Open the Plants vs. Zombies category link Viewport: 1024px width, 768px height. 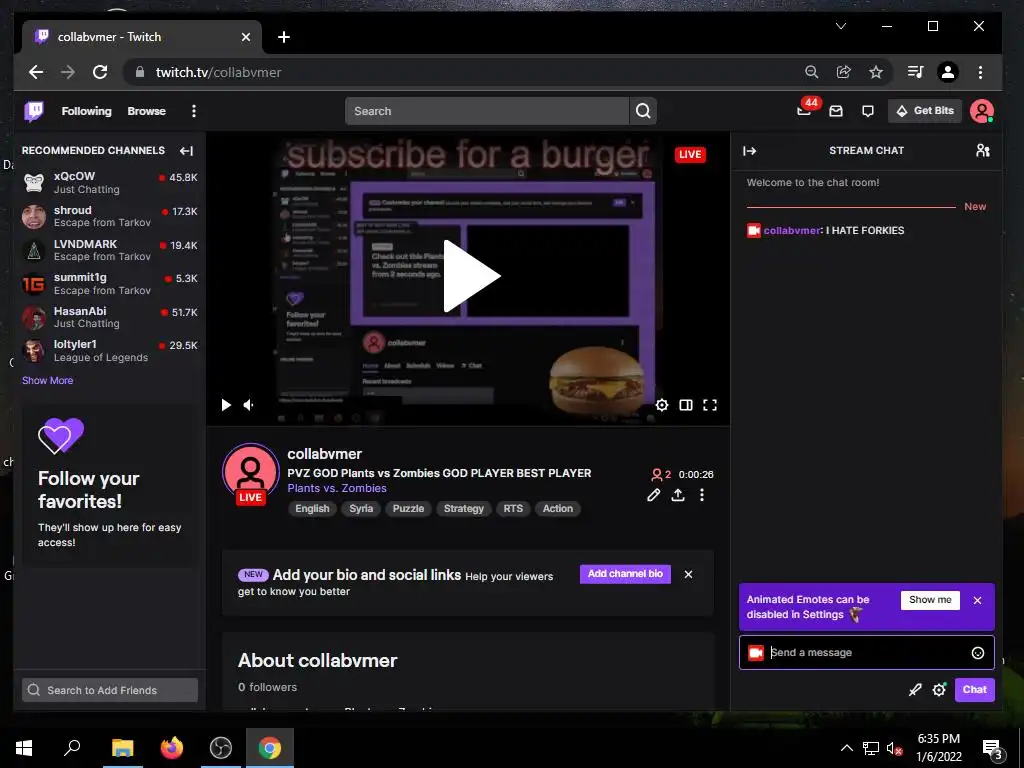click(x=337, y=488)
